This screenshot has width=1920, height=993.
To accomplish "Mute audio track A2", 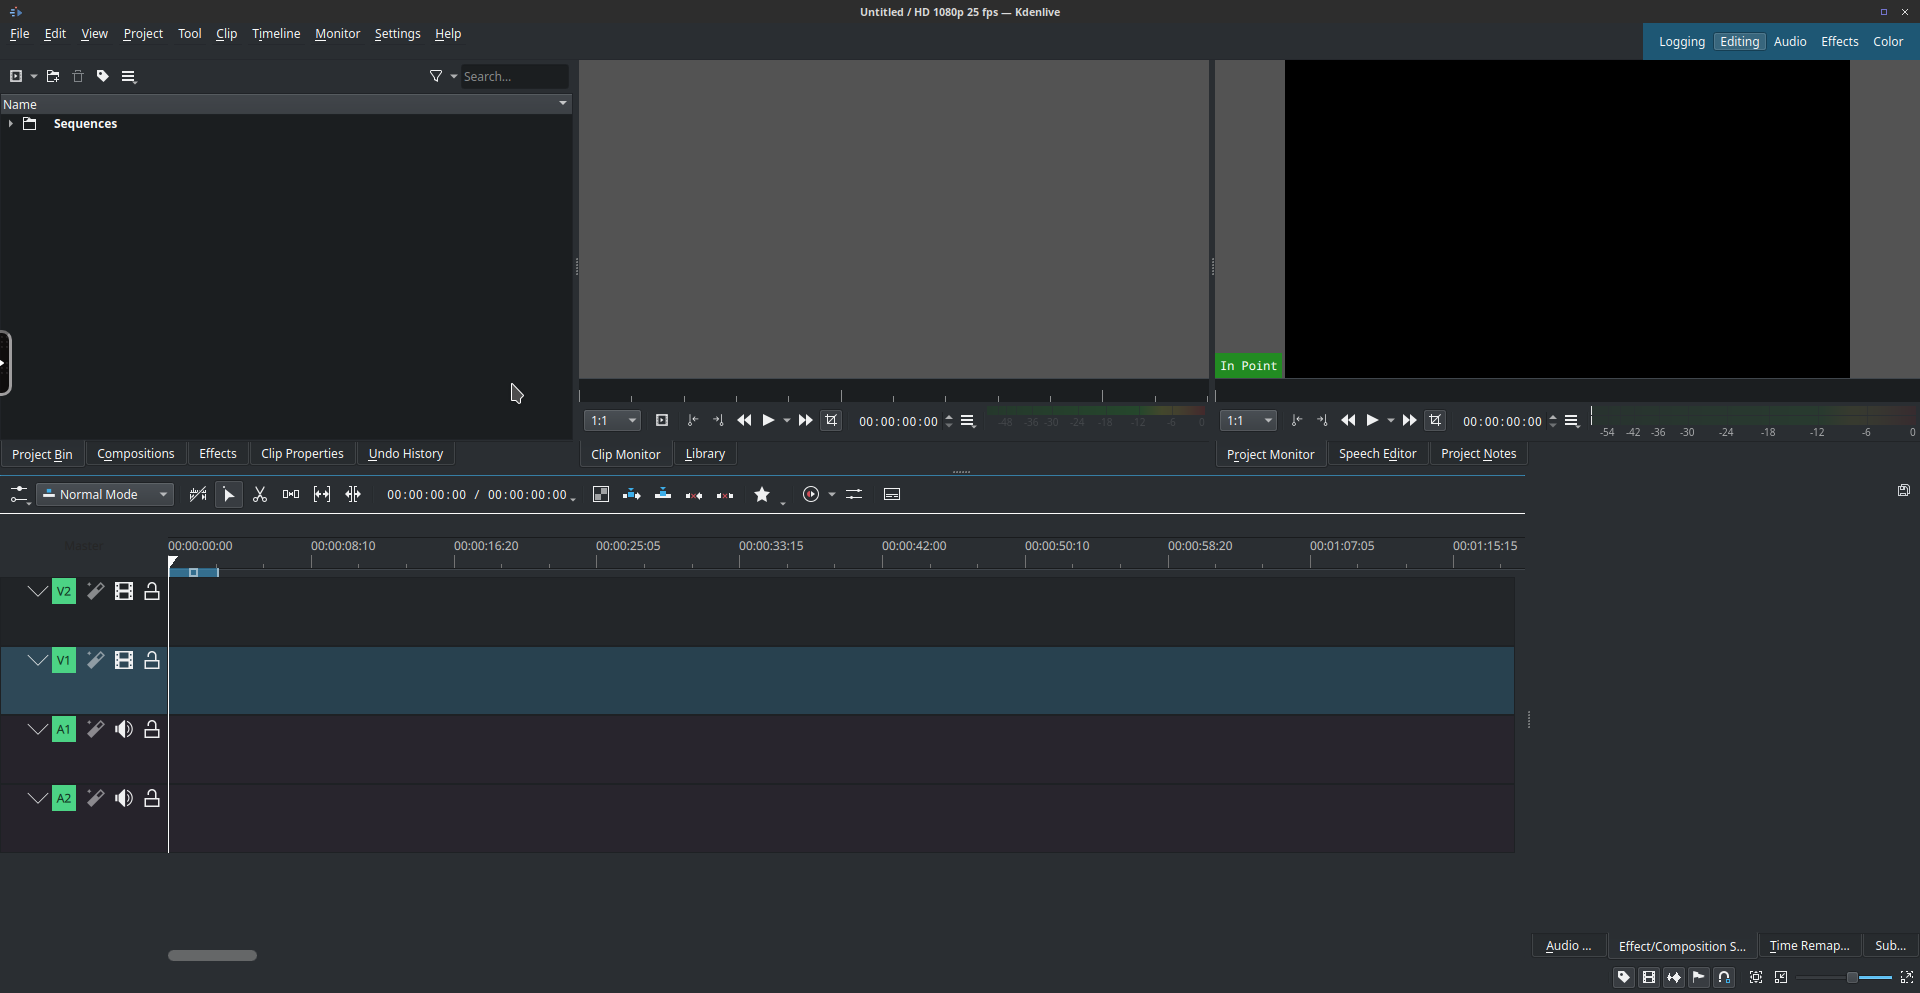I will tap(124, 799).
